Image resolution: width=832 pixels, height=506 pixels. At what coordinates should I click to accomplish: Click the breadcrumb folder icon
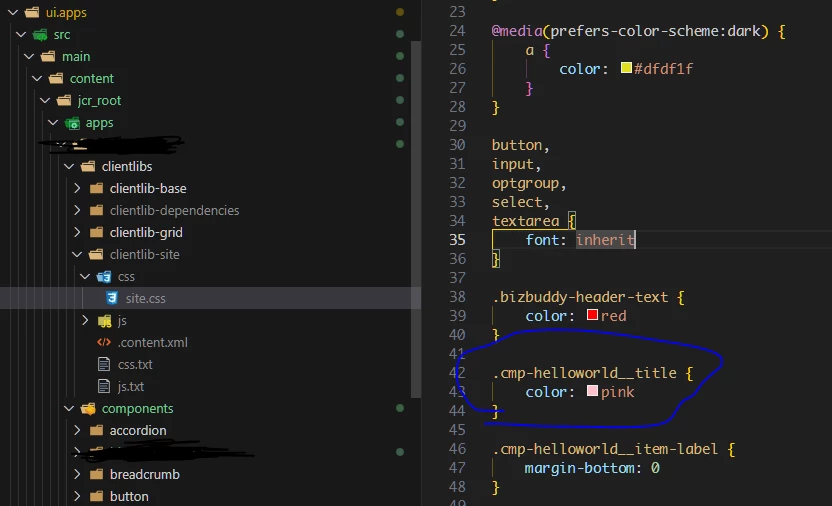(96, 474)
